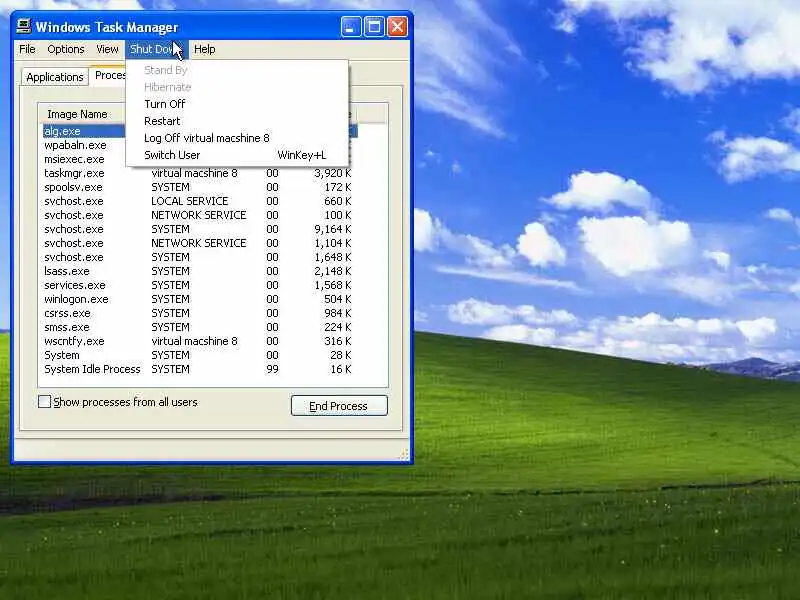Click the 3,920 K memory value

point(333,173)
